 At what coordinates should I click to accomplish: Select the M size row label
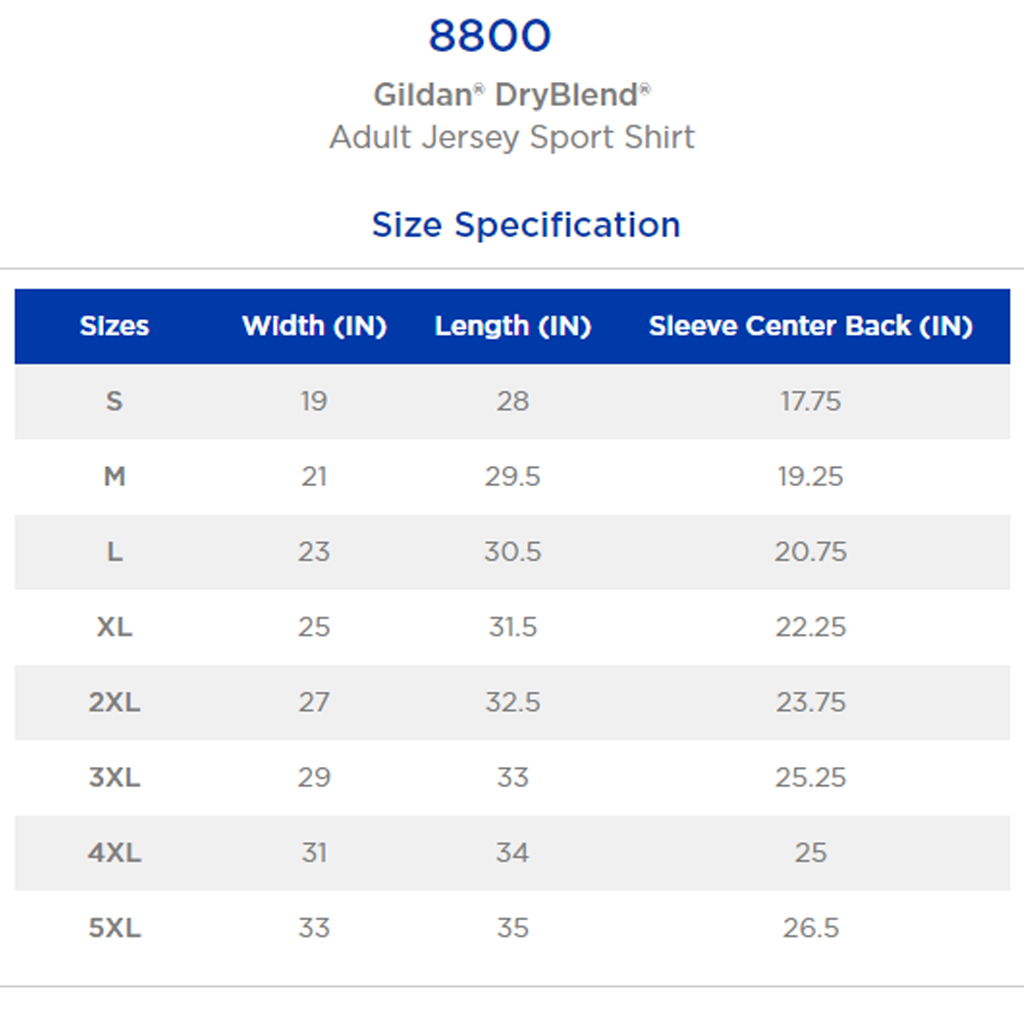114,477
